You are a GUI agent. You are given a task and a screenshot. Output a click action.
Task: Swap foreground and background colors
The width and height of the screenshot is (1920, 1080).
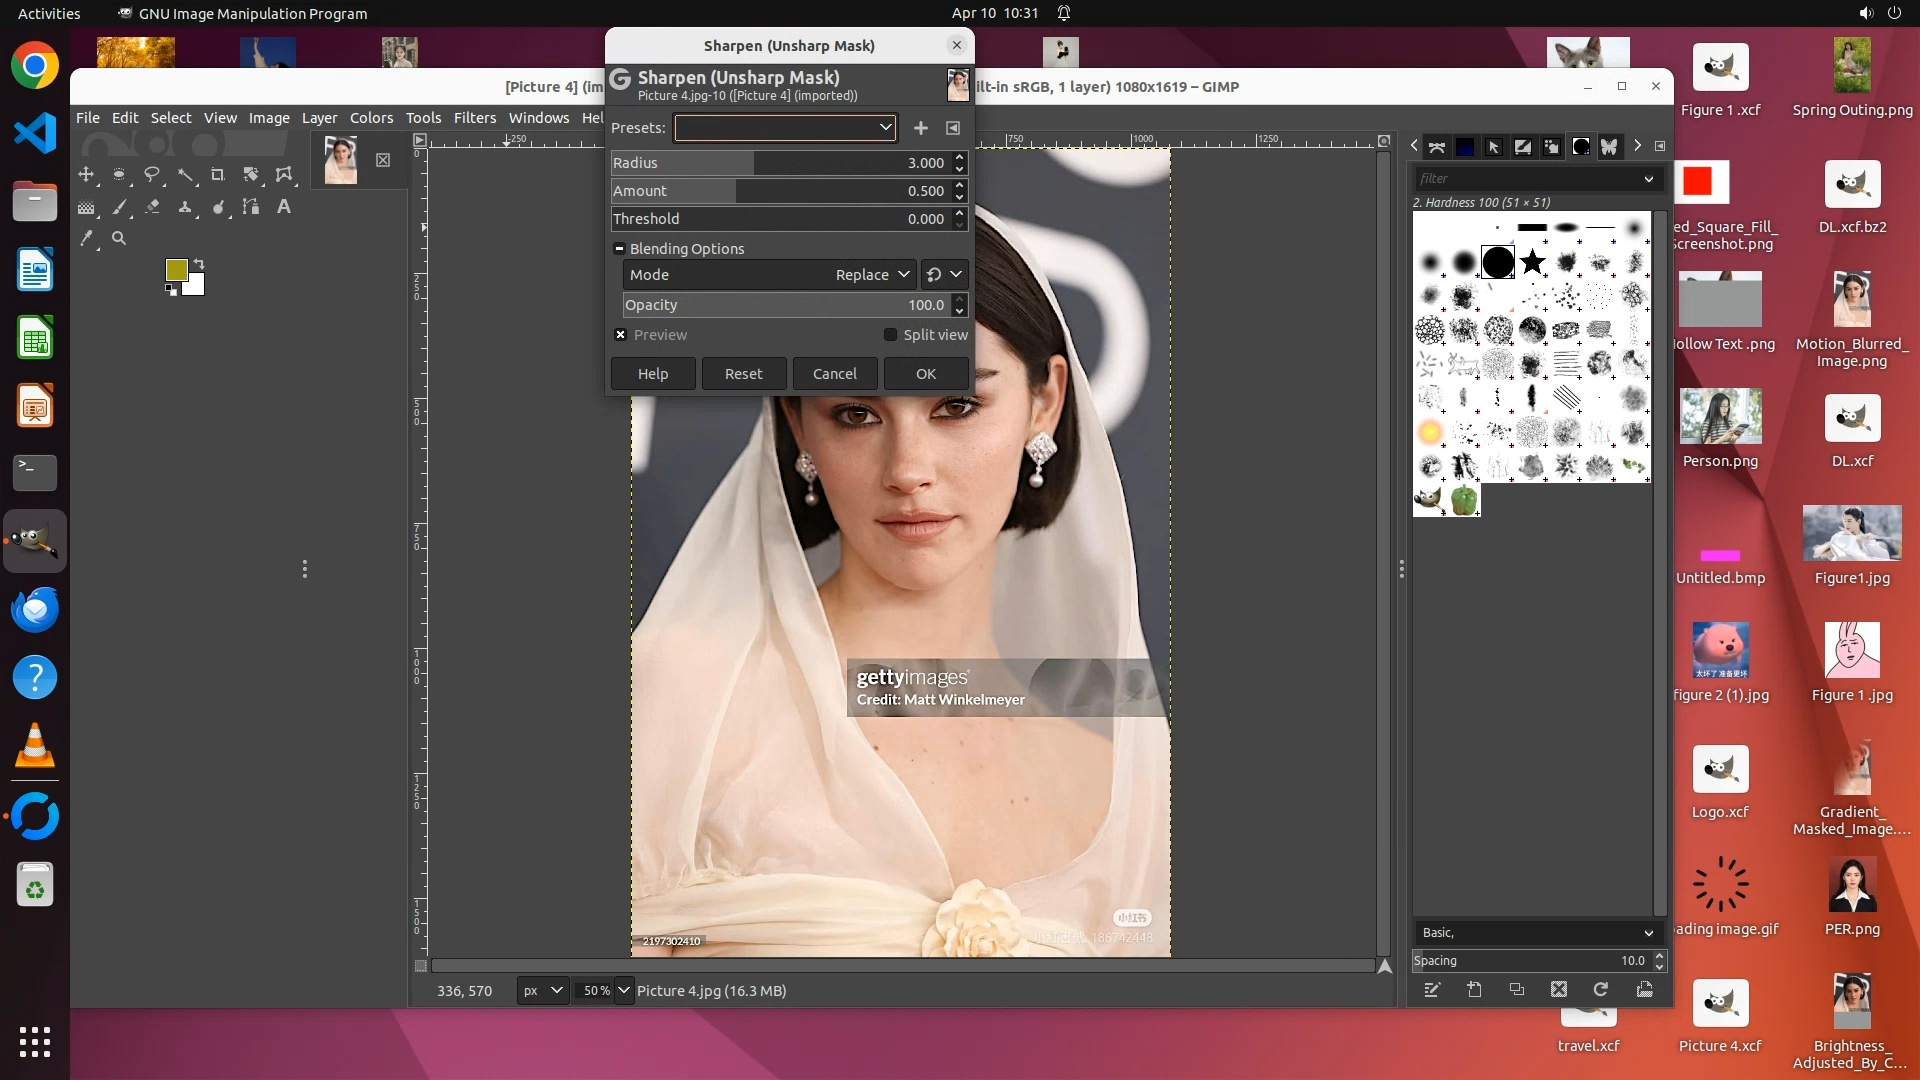(198, 264)
